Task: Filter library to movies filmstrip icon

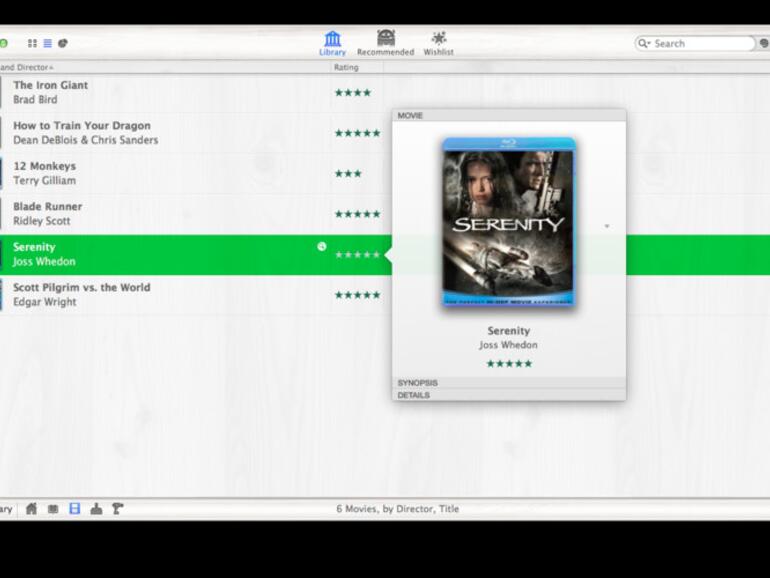Action: 75,508
